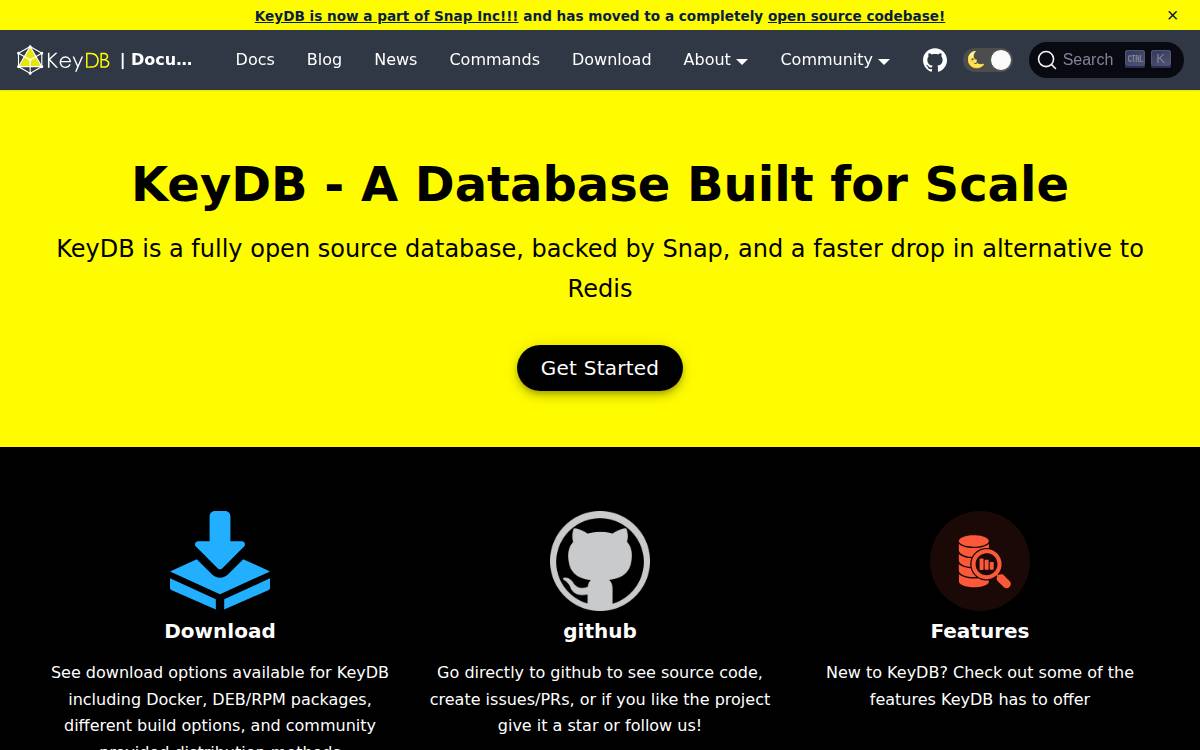Open the News nav item
The image size is (1200, 750).
(x=396, y=60)
